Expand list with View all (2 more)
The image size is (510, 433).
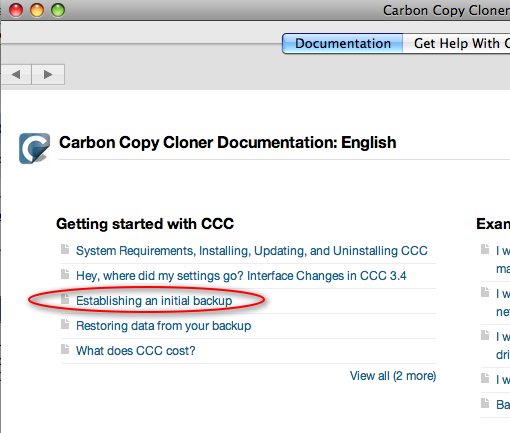393,376
